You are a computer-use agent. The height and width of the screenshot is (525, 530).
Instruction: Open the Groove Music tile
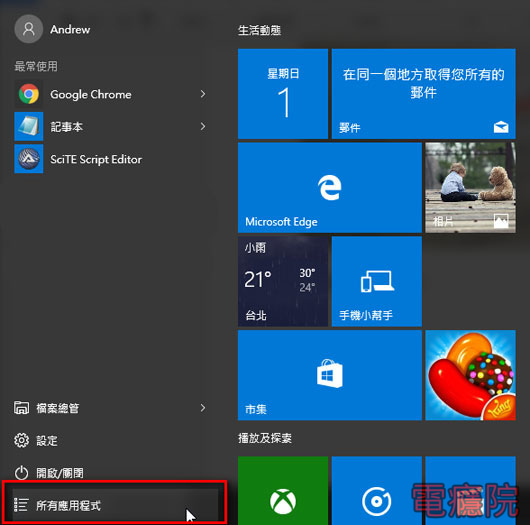[377, 491]
